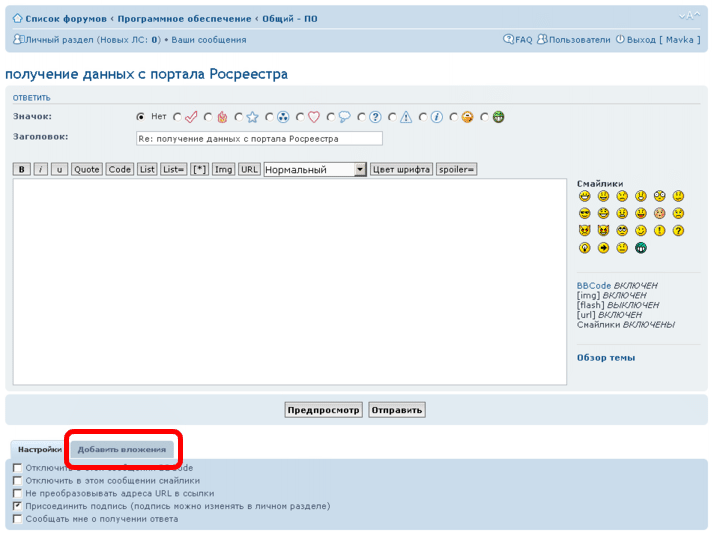The width and height of the screenshot is (714, 536).
Task: Check 'Не преобразовывать адреса URL в ссылки'
Action: pyautogui.click(x=17, y=493)
